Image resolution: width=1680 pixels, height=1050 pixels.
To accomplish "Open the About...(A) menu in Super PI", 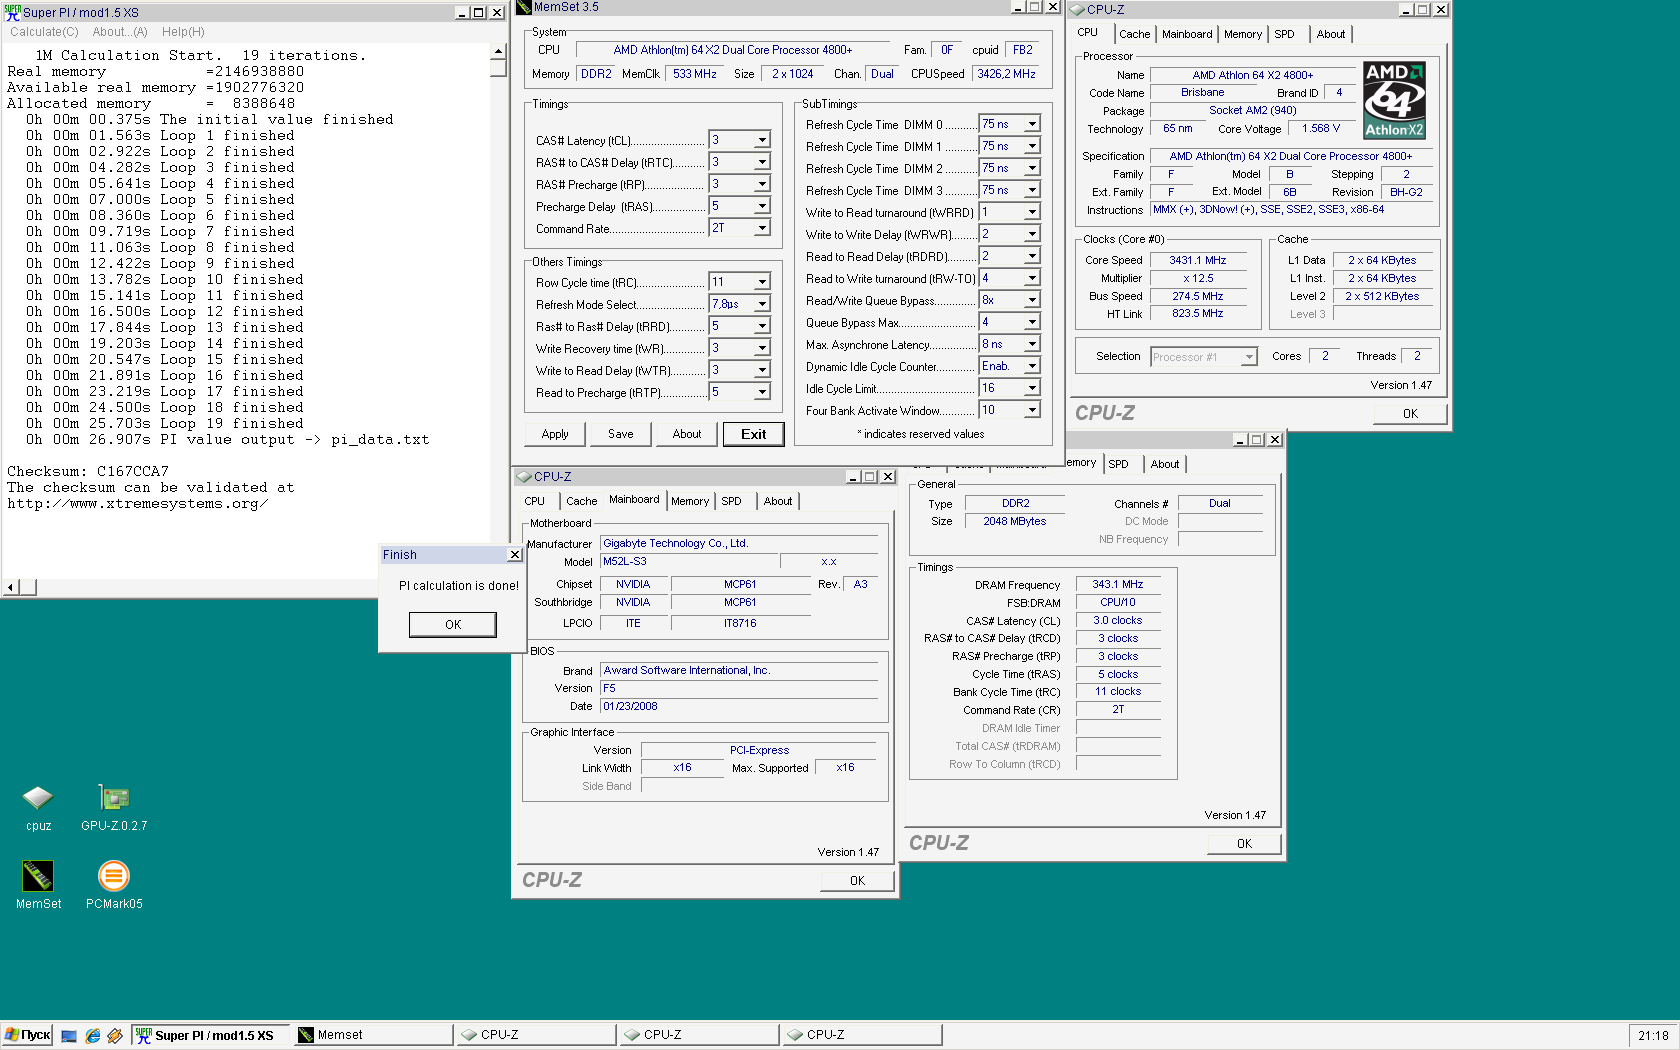I will 120,32.
